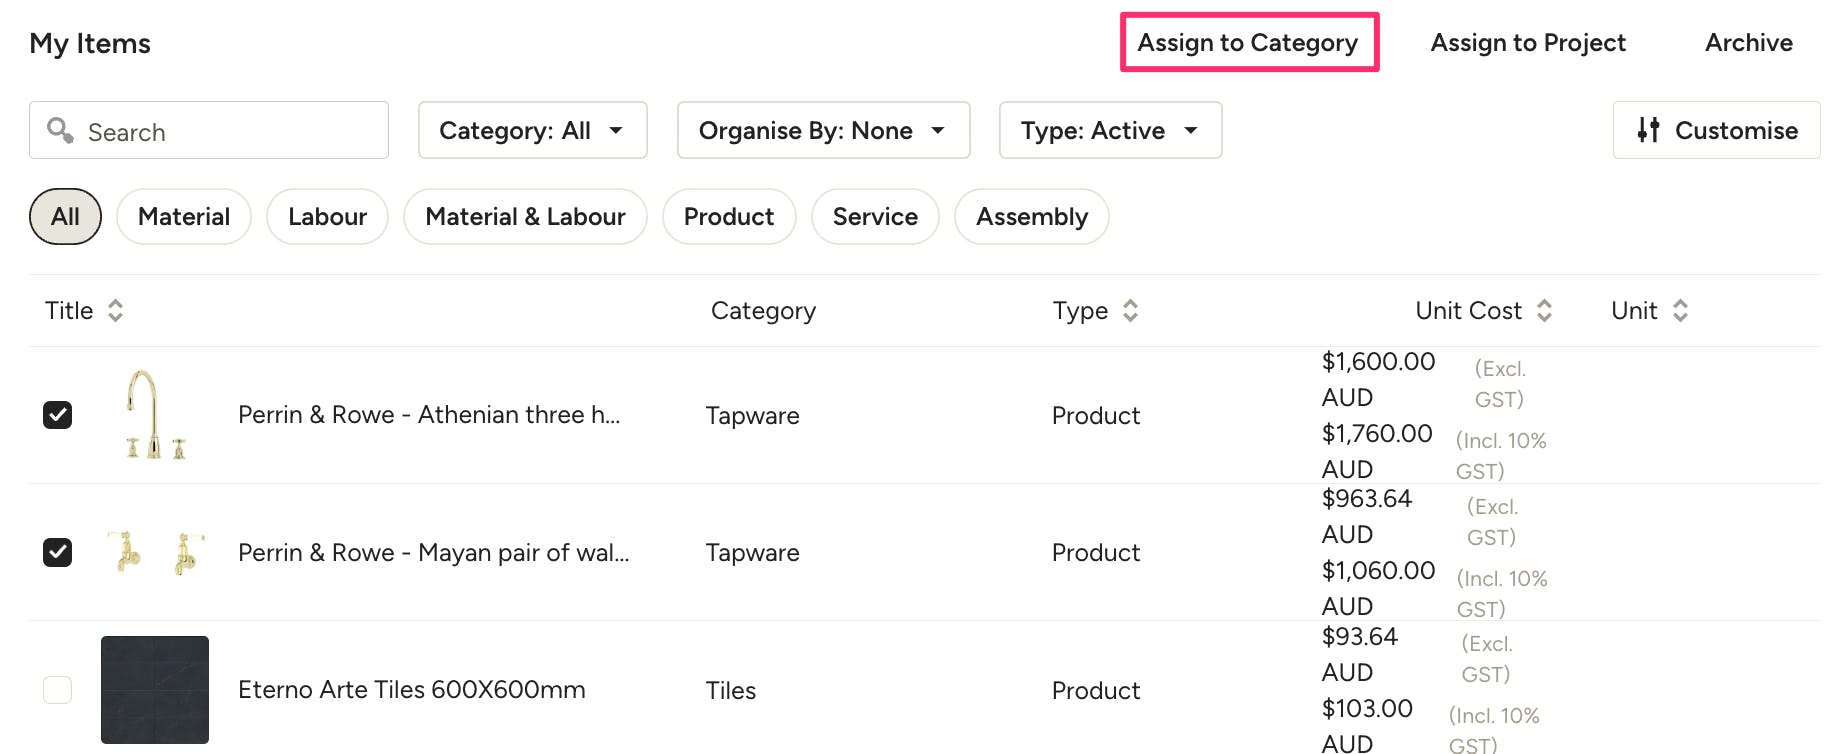
Task: Open the Type: Active dropdown
Action: tap(1111, 130)
